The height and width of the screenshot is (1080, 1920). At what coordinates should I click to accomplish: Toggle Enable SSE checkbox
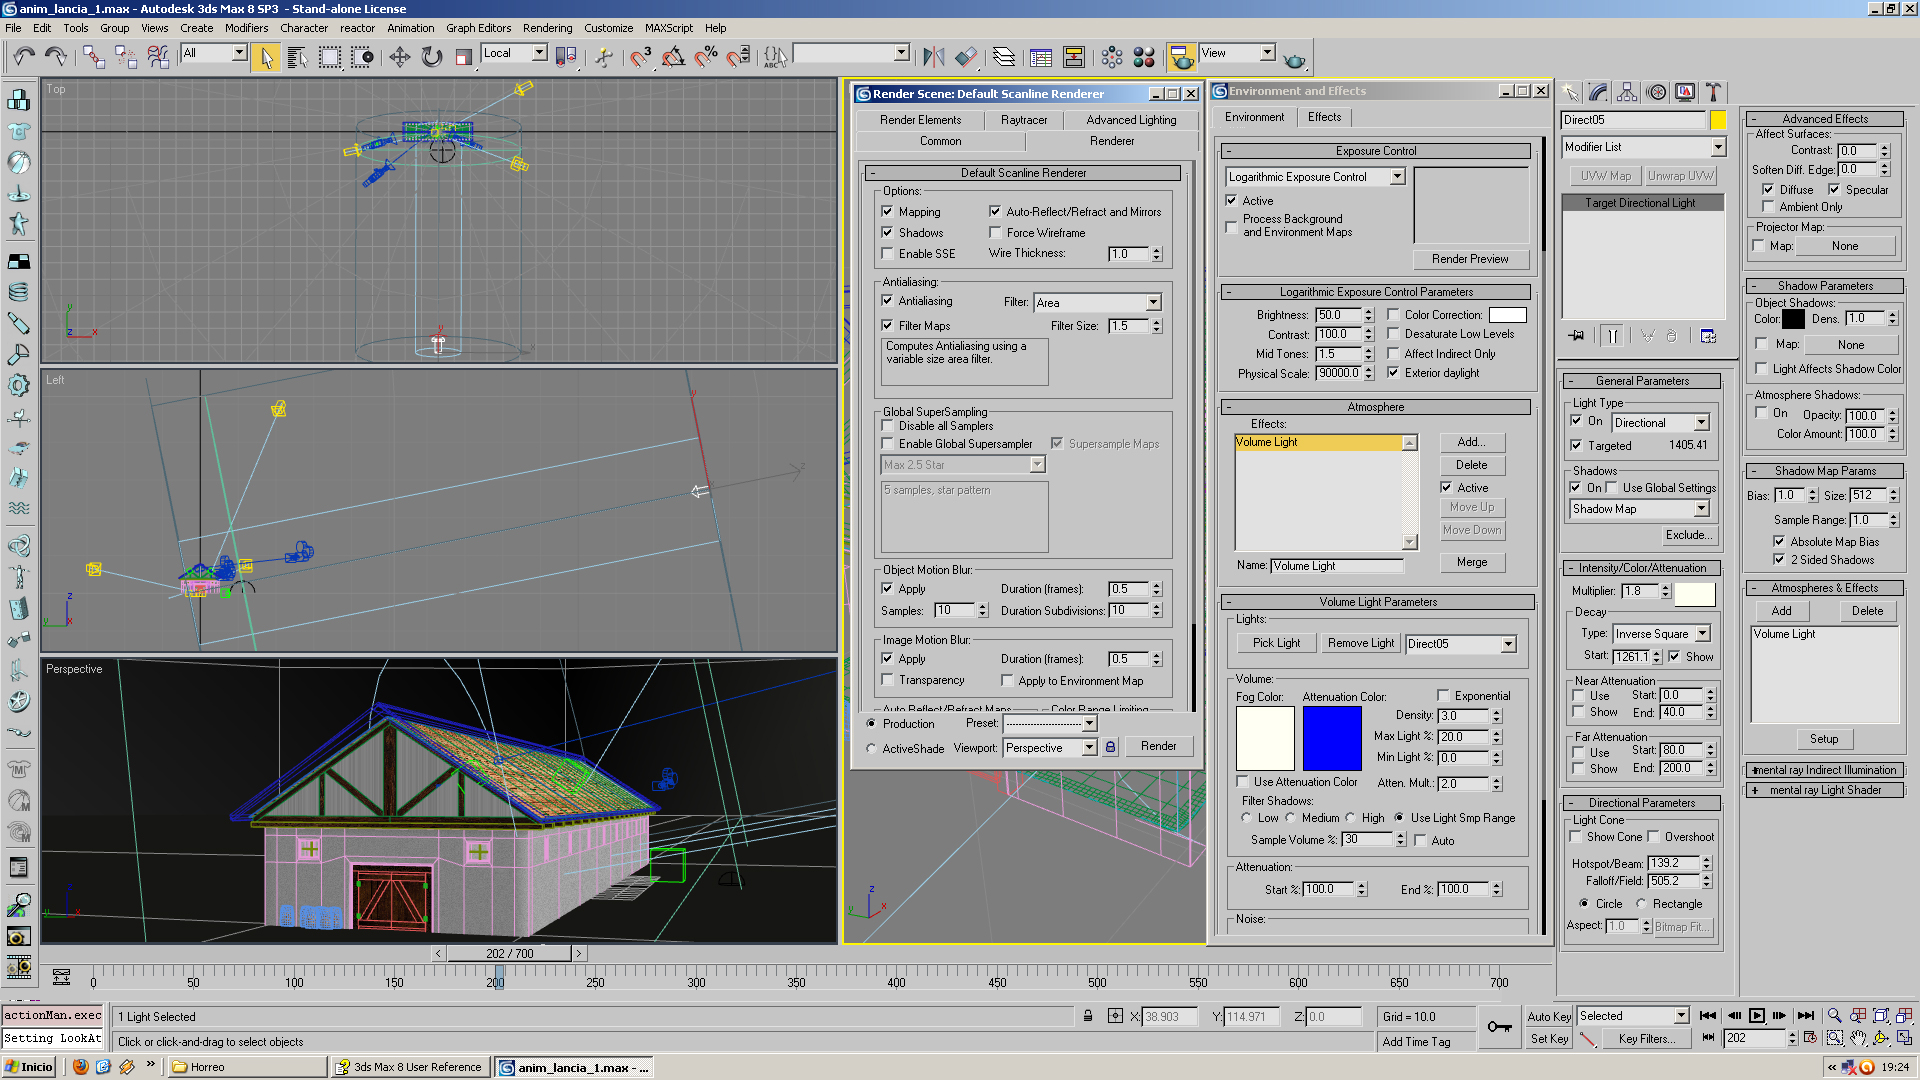click(x=887, y=254)
